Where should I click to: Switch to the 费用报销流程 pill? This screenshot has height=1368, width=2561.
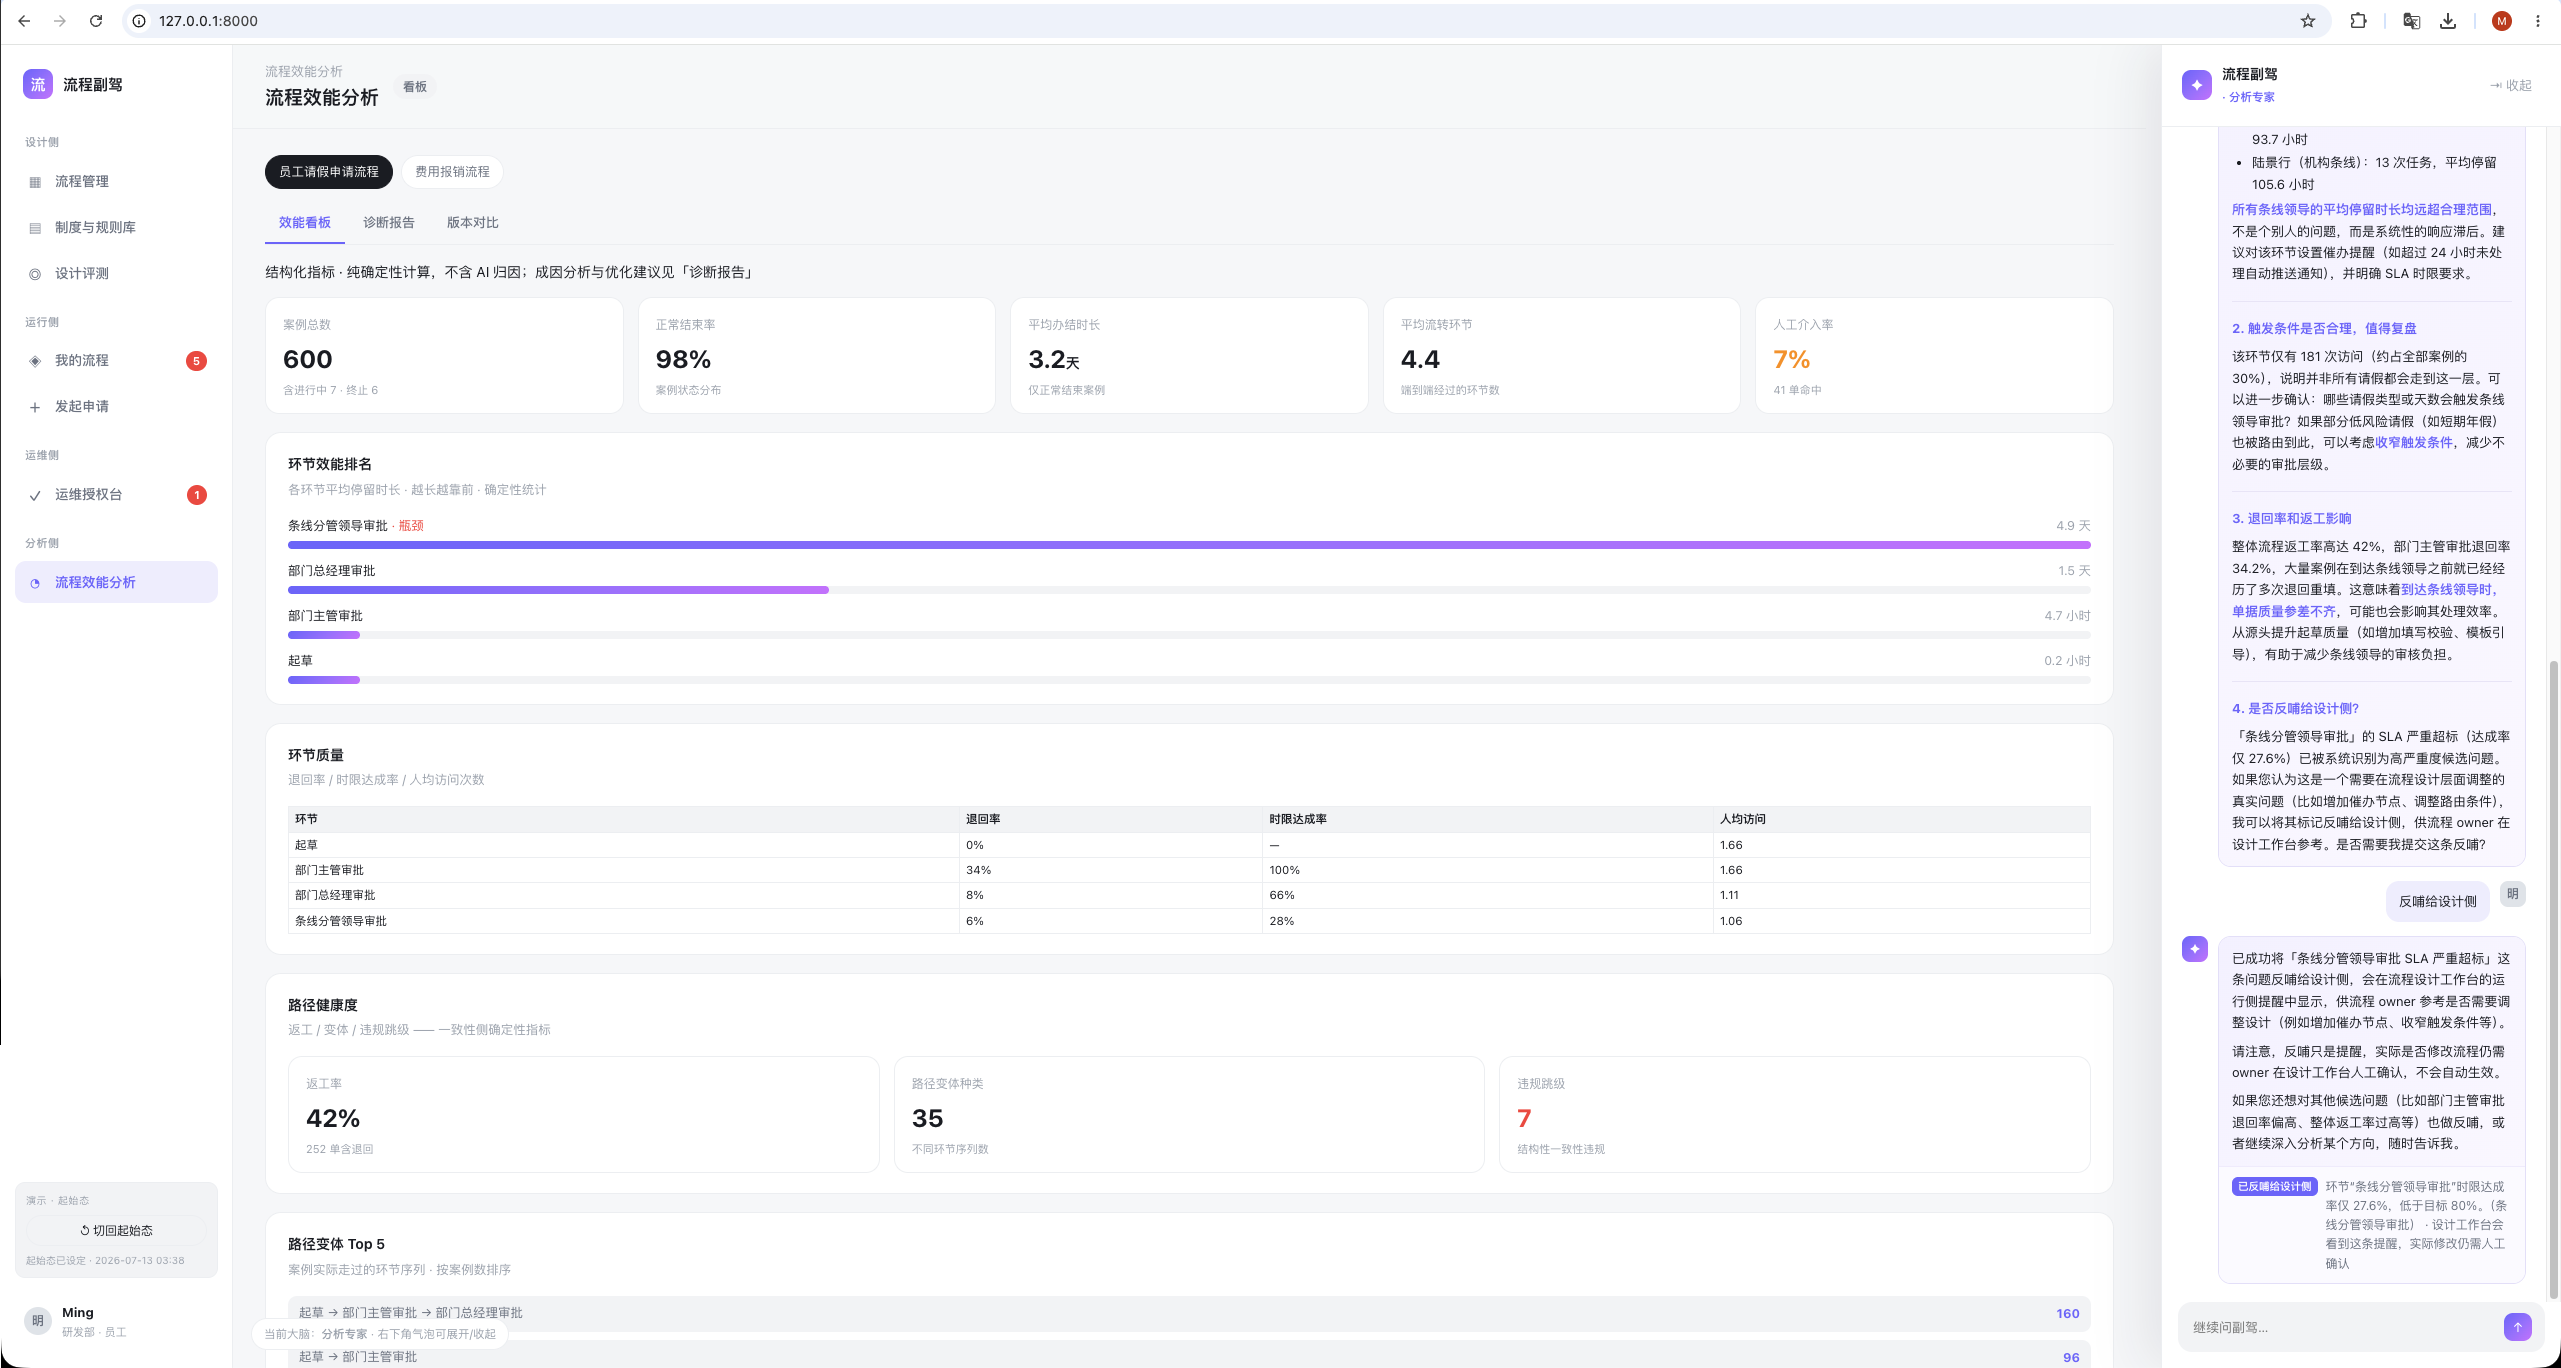pos(452,172)
